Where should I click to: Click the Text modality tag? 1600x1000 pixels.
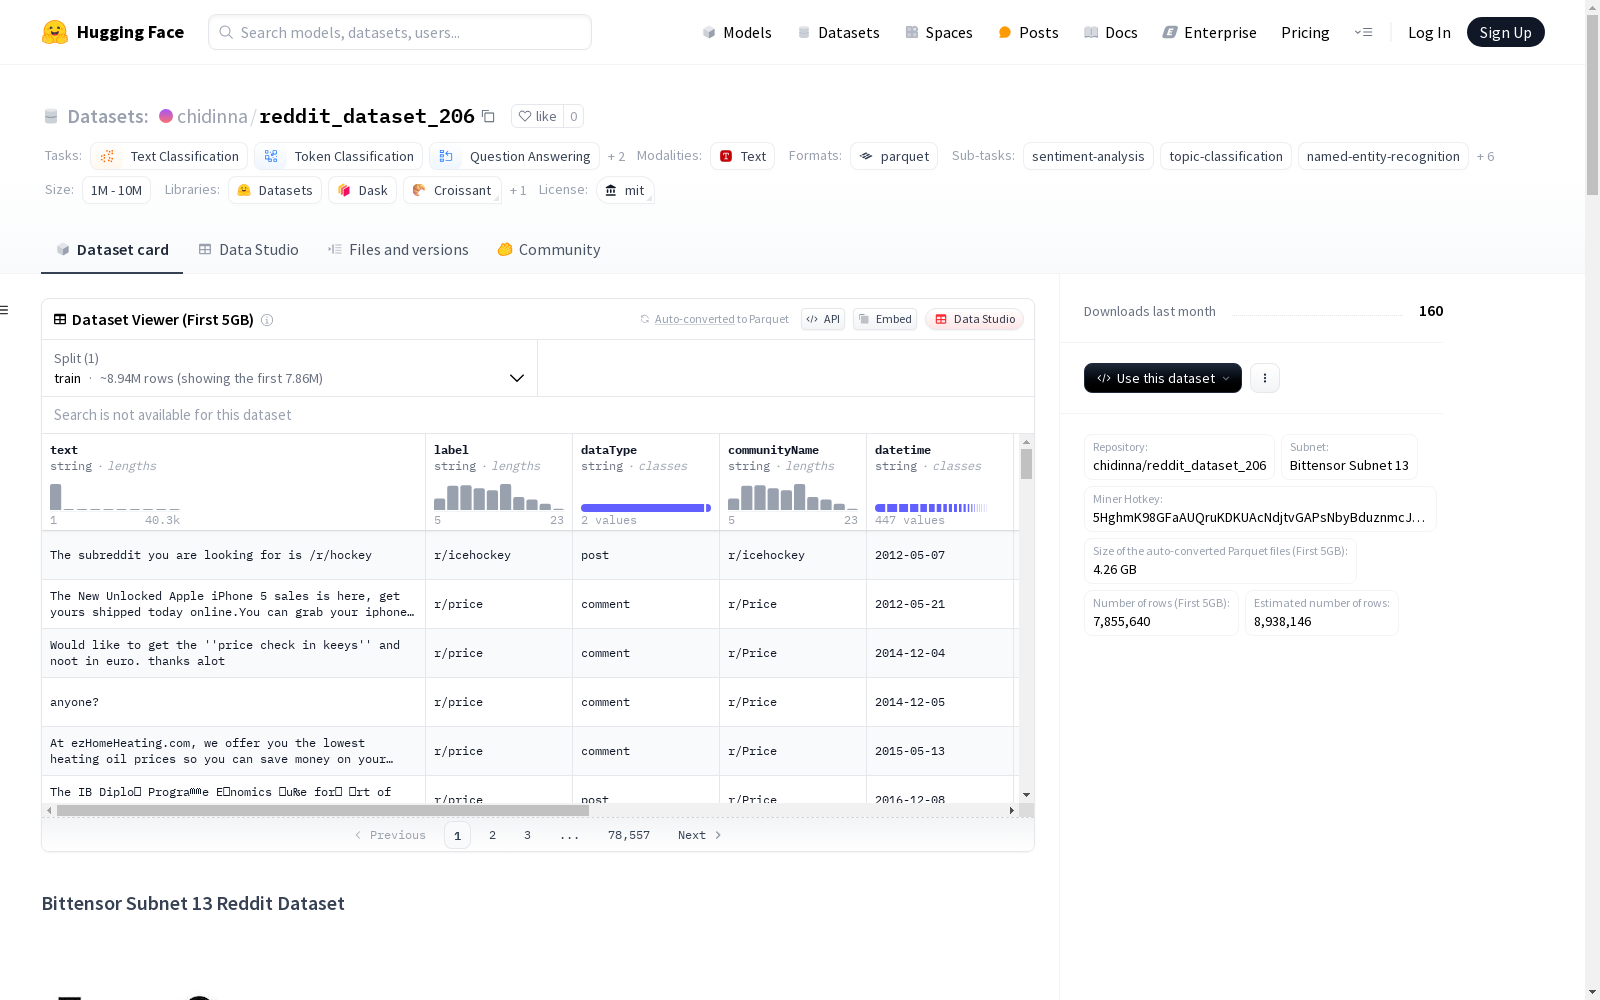coord(742,156)
